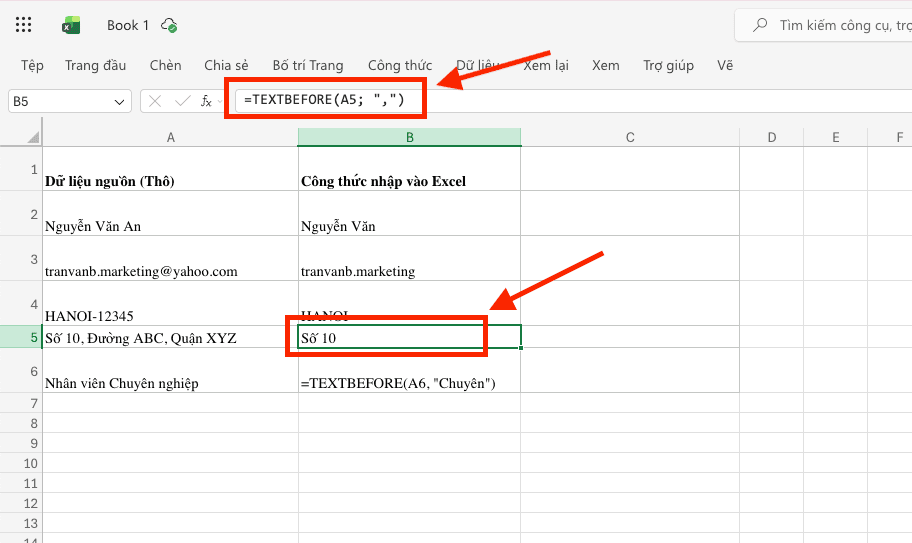This screenshot has height=543, width=912.
Task: Select row 5 header
Action: pos(21,337)
